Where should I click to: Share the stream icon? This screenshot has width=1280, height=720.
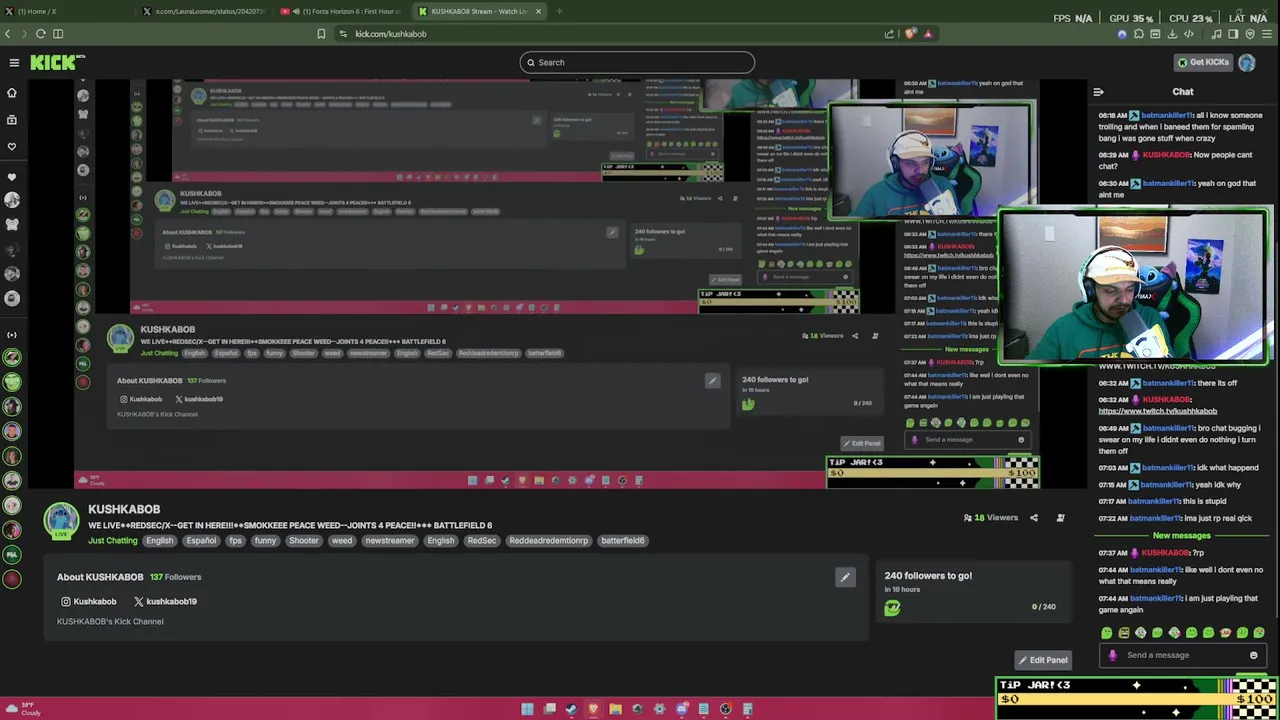[x=1034, y=518]
